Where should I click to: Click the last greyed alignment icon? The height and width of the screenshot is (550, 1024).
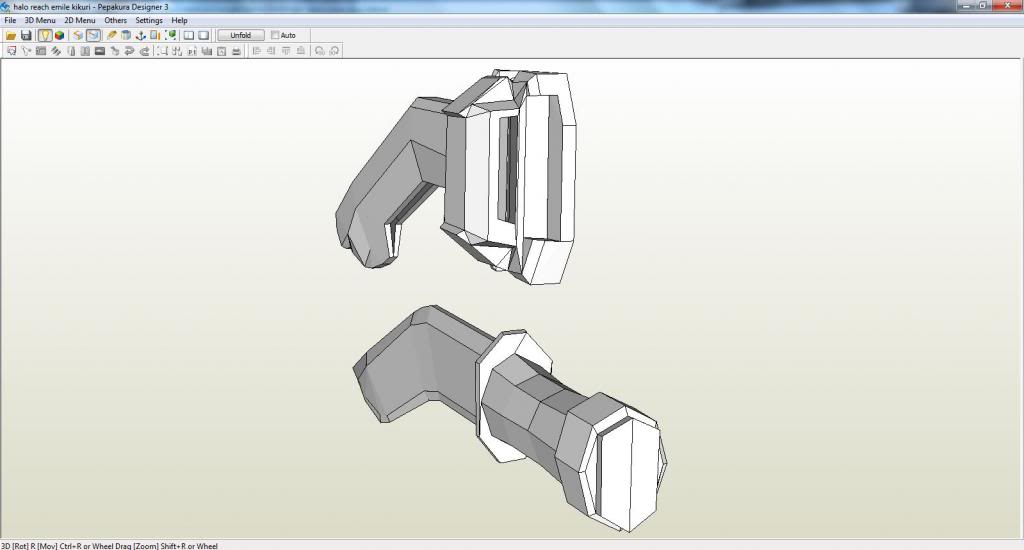point(300,51)
